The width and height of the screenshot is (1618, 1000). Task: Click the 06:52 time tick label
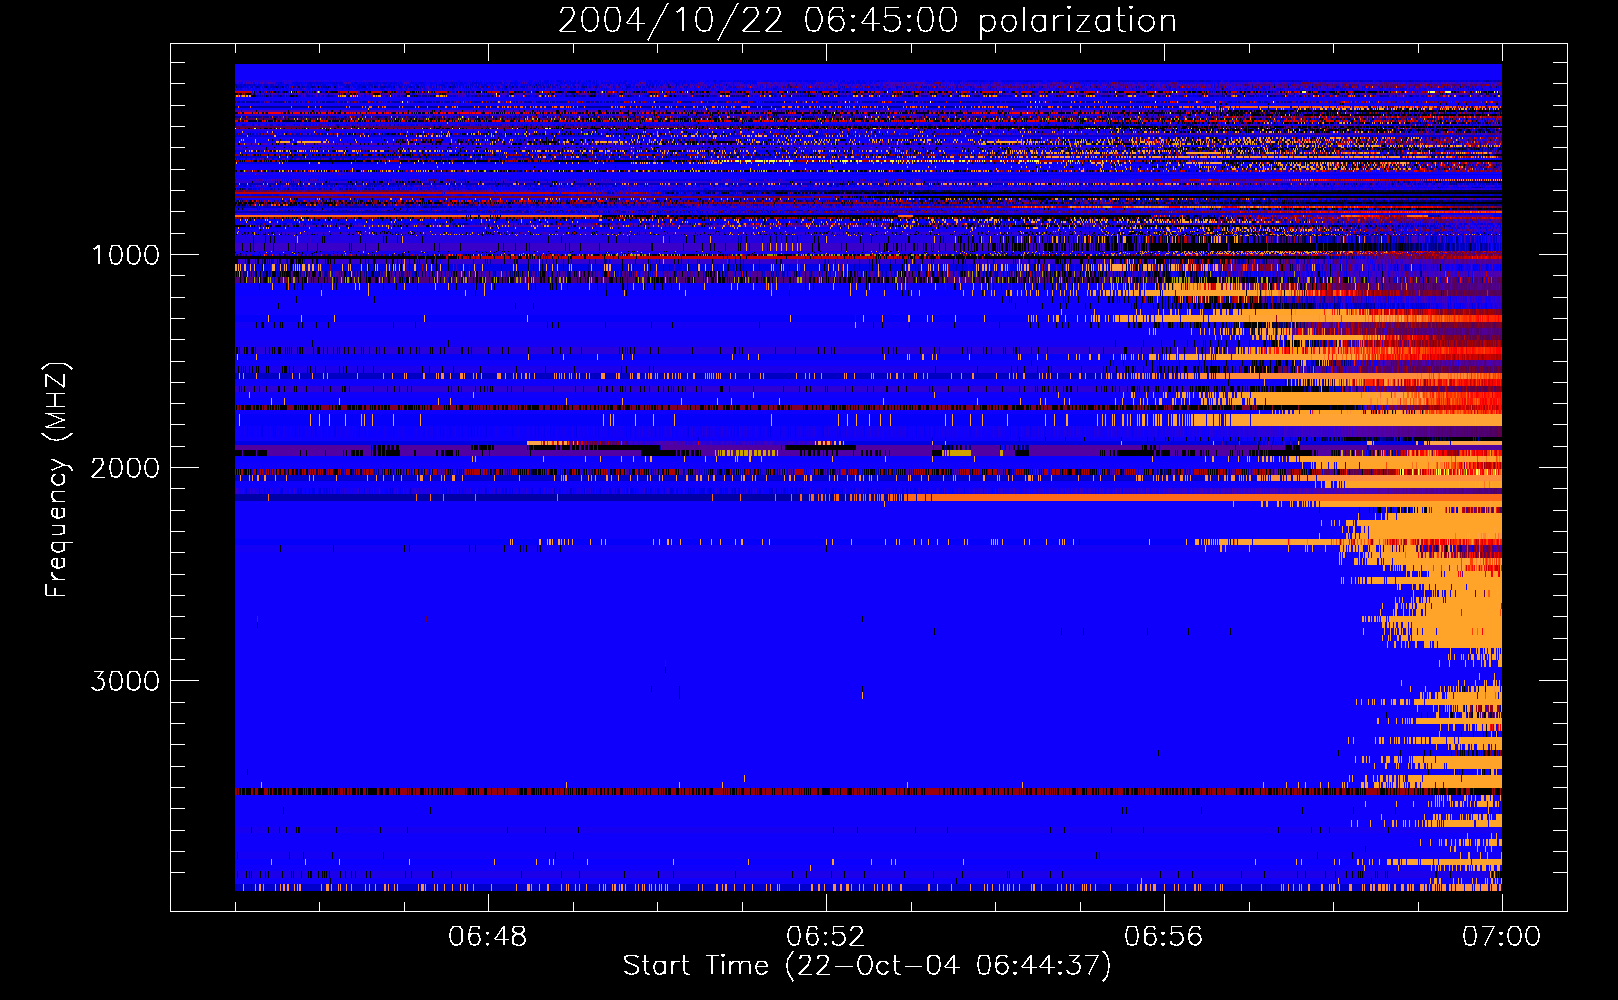[x=826, y=937]
